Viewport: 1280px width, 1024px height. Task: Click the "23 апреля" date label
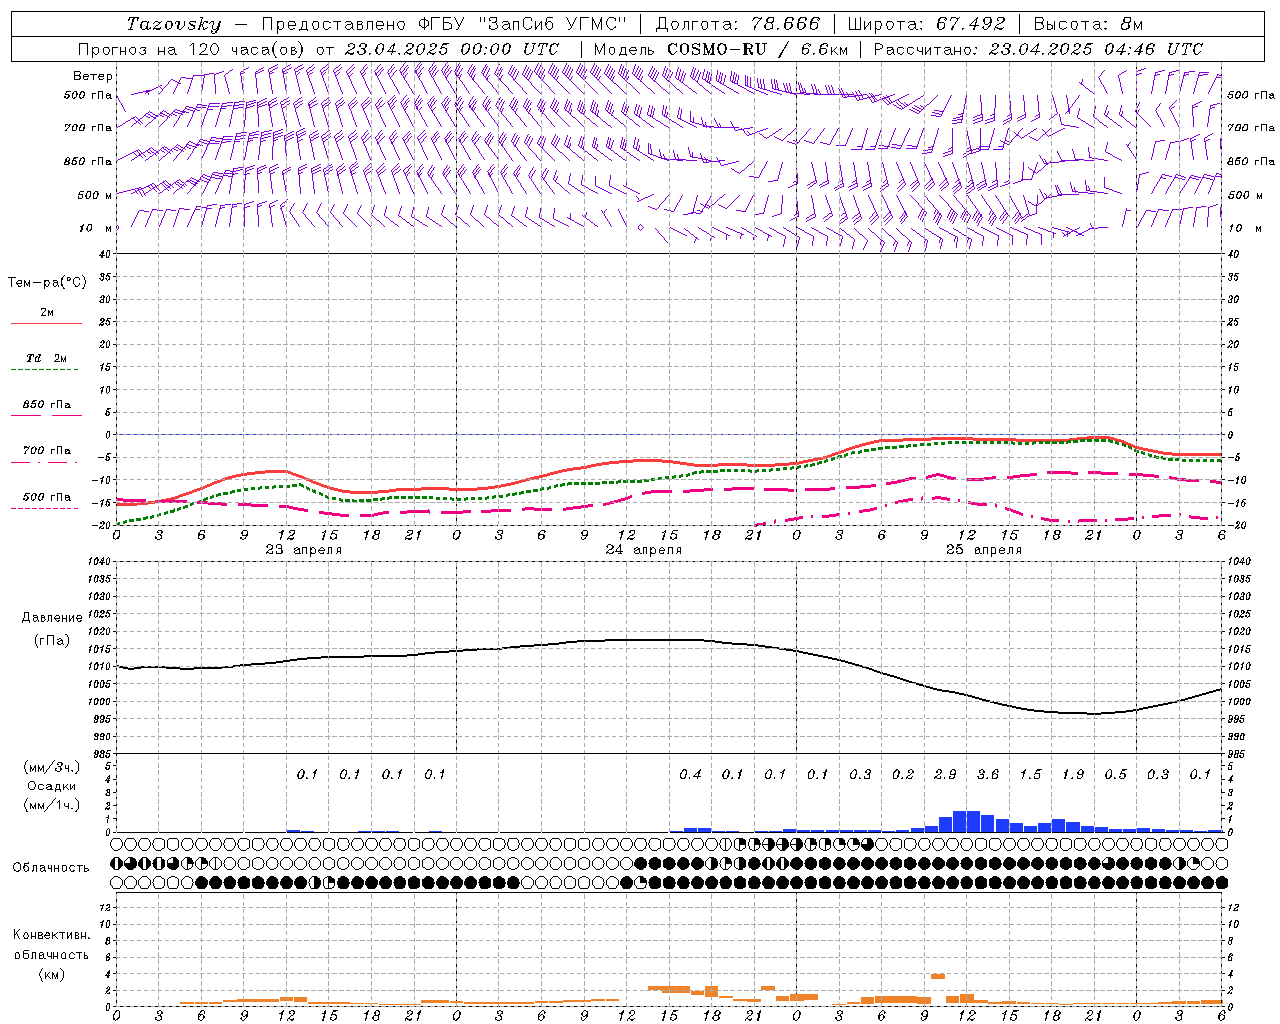(x=304, y=550)
